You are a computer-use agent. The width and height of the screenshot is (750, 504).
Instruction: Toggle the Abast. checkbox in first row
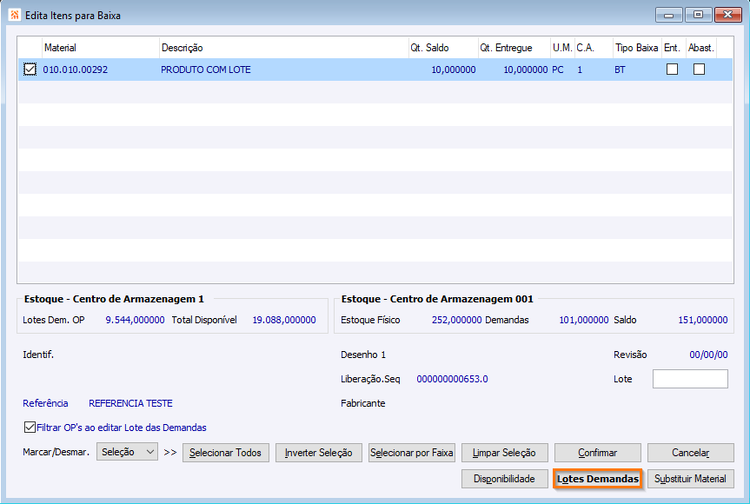click(699, 69)
